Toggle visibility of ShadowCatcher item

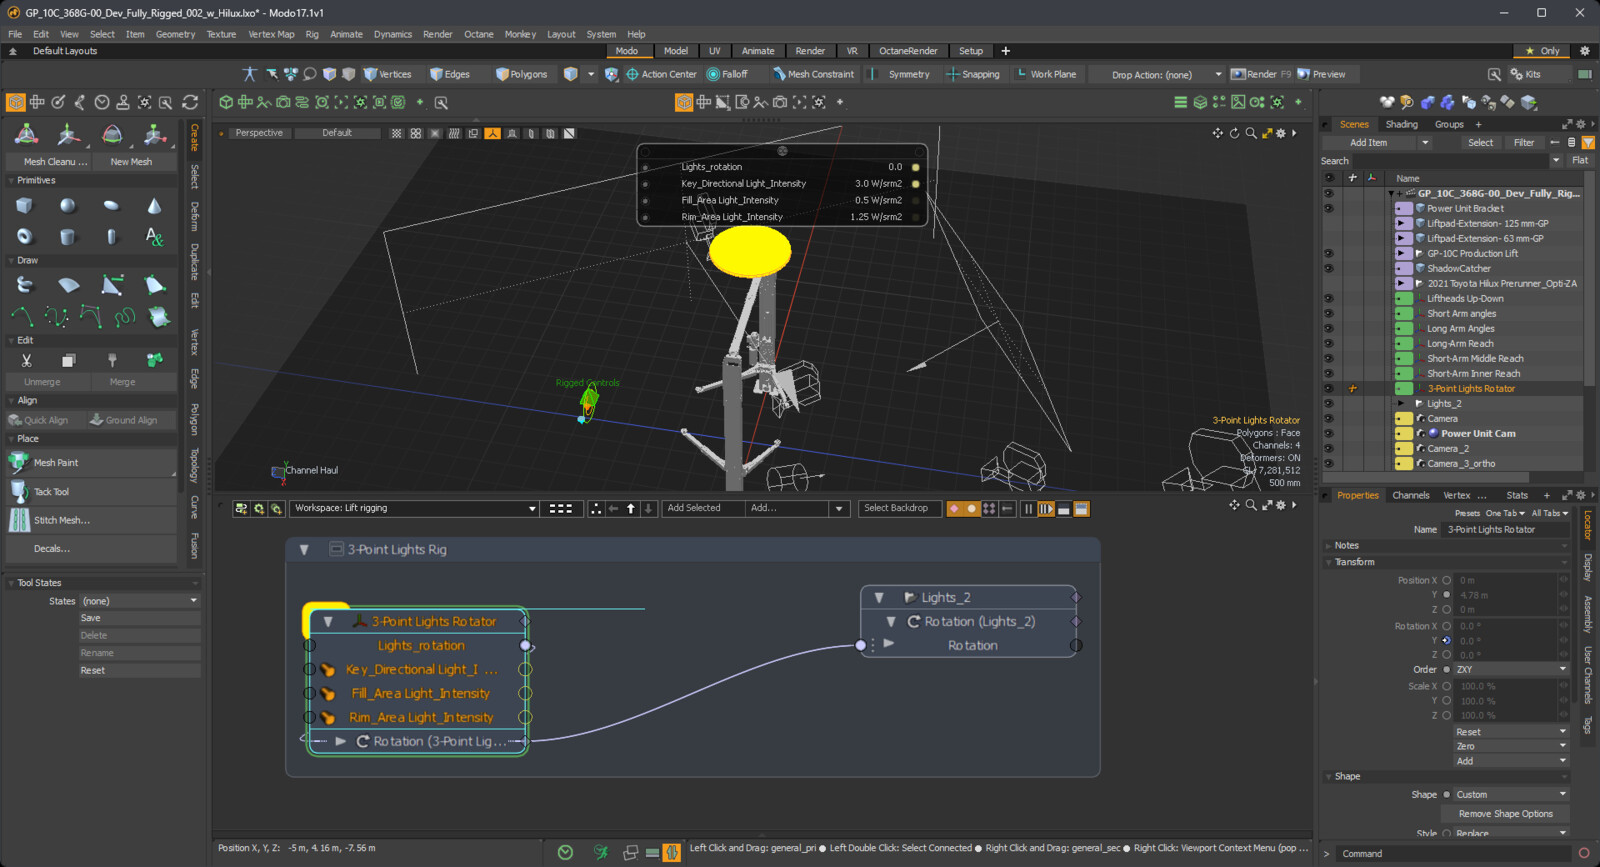point(1329,269)
